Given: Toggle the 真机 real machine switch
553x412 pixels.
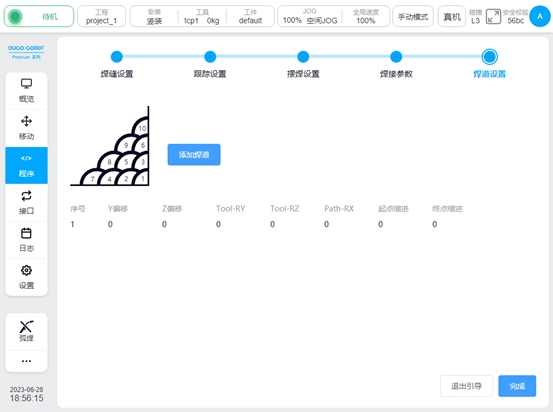Looking at the screenshot, I should pyautogui.click(x=452, y=16).
